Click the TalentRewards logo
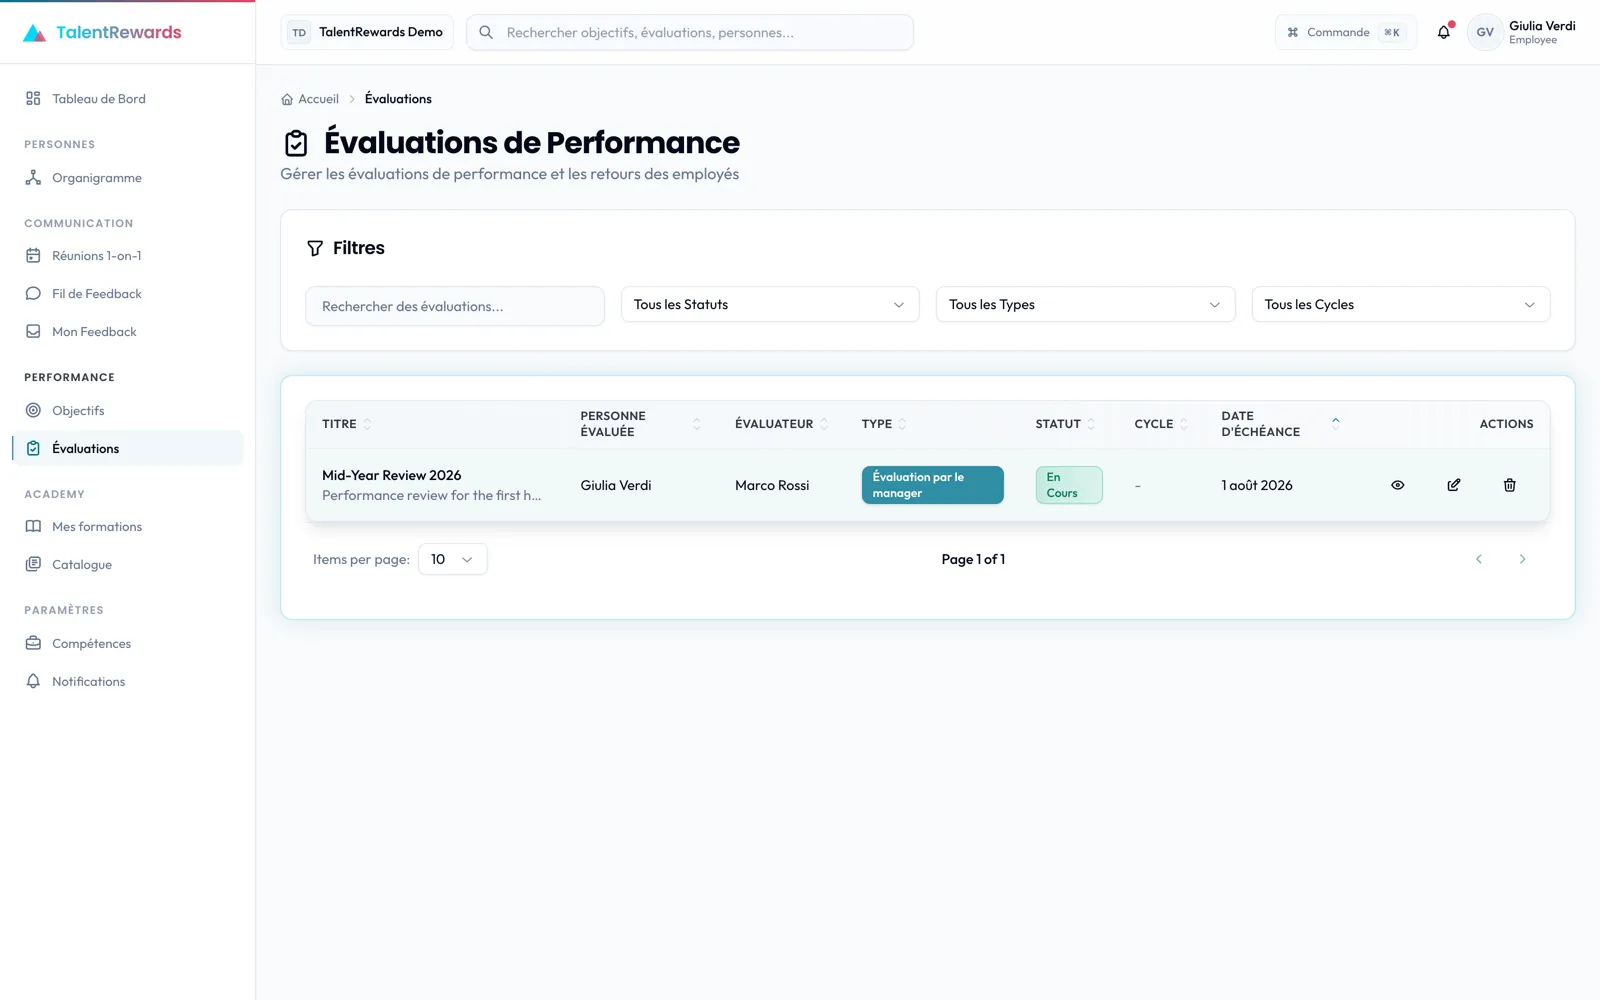 (102, 32)
